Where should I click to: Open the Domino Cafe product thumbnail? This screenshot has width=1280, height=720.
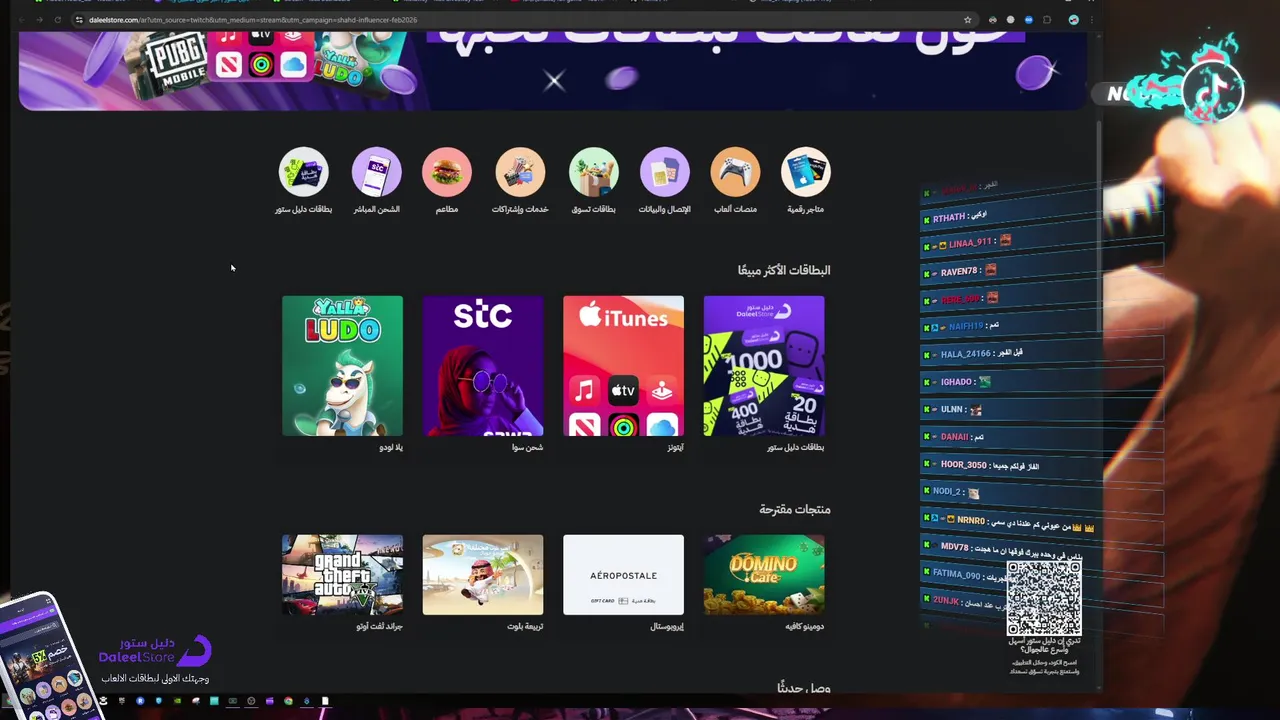click(764, 575)
